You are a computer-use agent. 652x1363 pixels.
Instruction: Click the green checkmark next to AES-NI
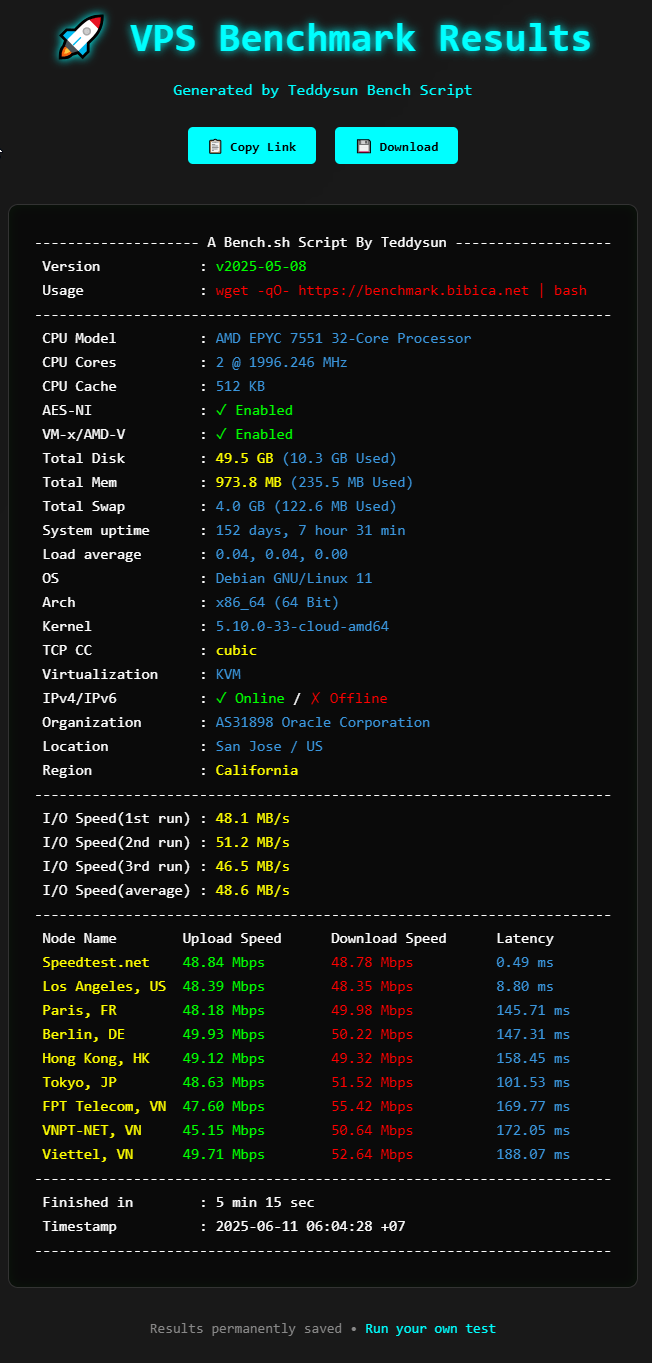coord(222,410)
